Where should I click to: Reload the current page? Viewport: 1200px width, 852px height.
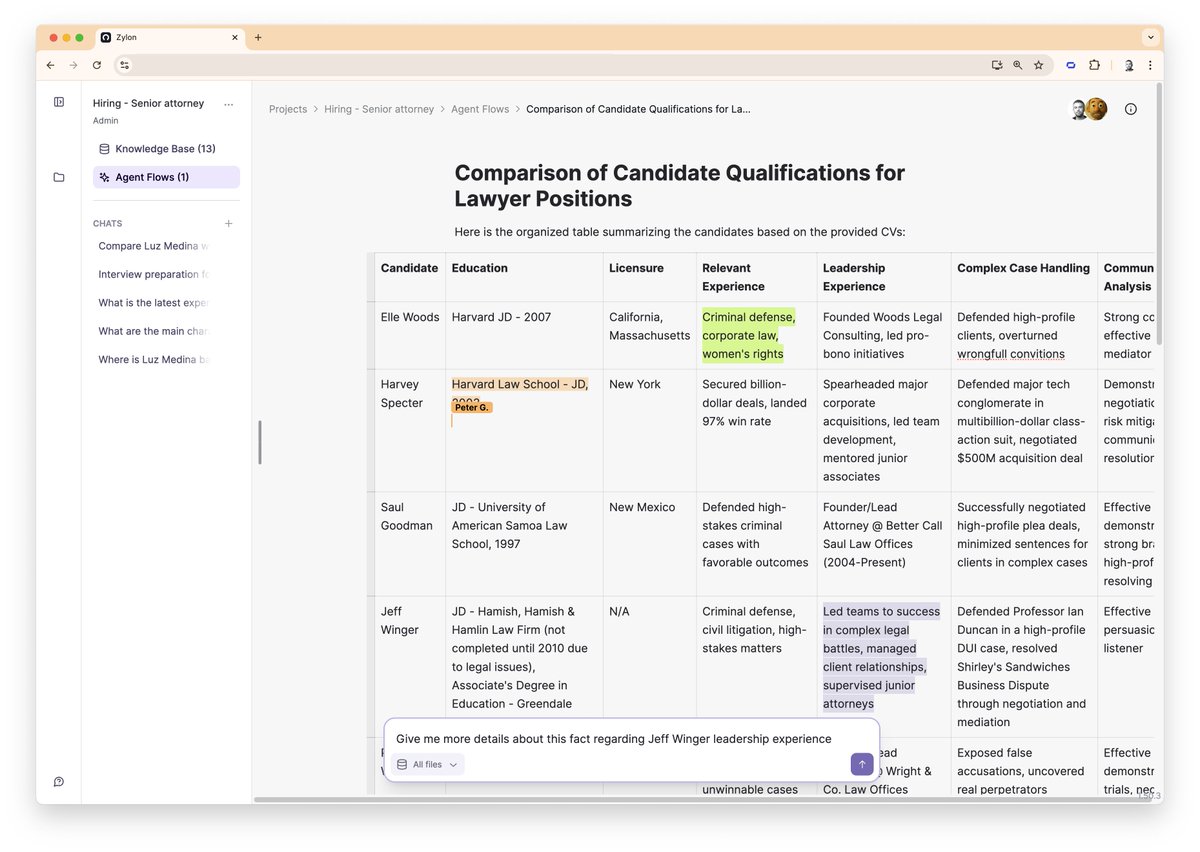[x=97, y=65]
